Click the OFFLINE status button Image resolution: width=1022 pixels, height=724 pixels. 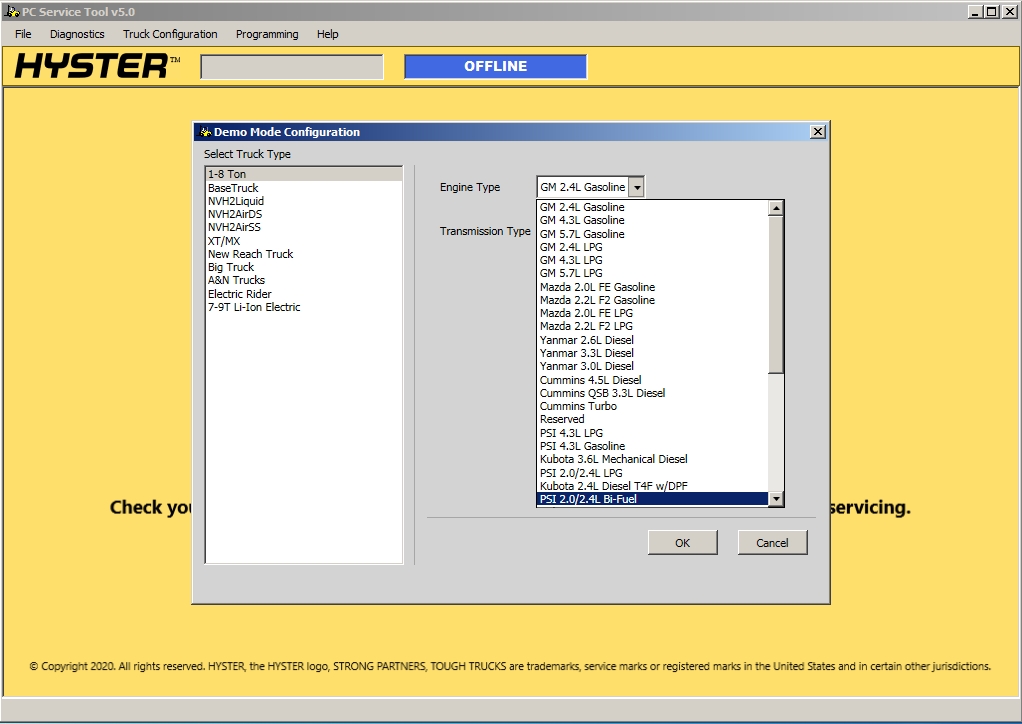tap(494, 65)
